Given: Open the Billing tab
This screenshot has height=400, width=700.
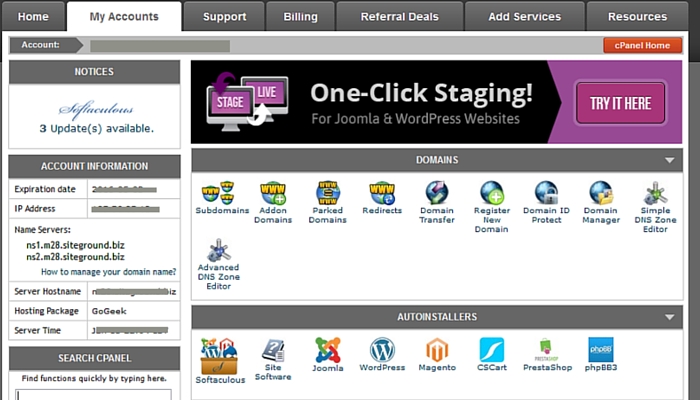Looking at the screenshot, I should 300,17.
